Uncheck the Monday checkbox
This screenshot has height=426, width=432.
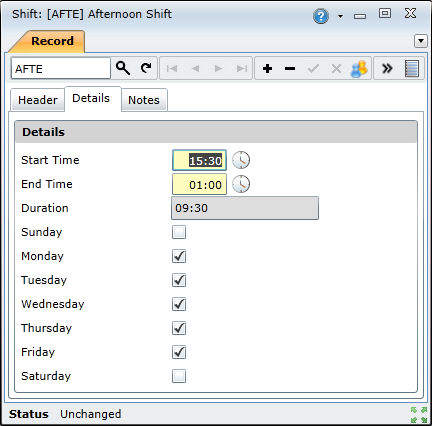[x=179, y=256]
